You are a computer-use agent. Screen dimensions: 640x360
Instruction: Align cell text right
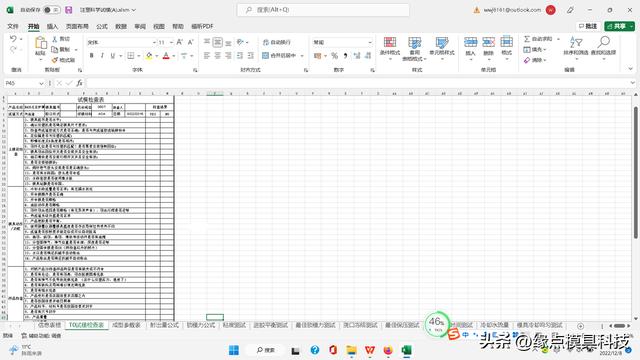point(228,56)
